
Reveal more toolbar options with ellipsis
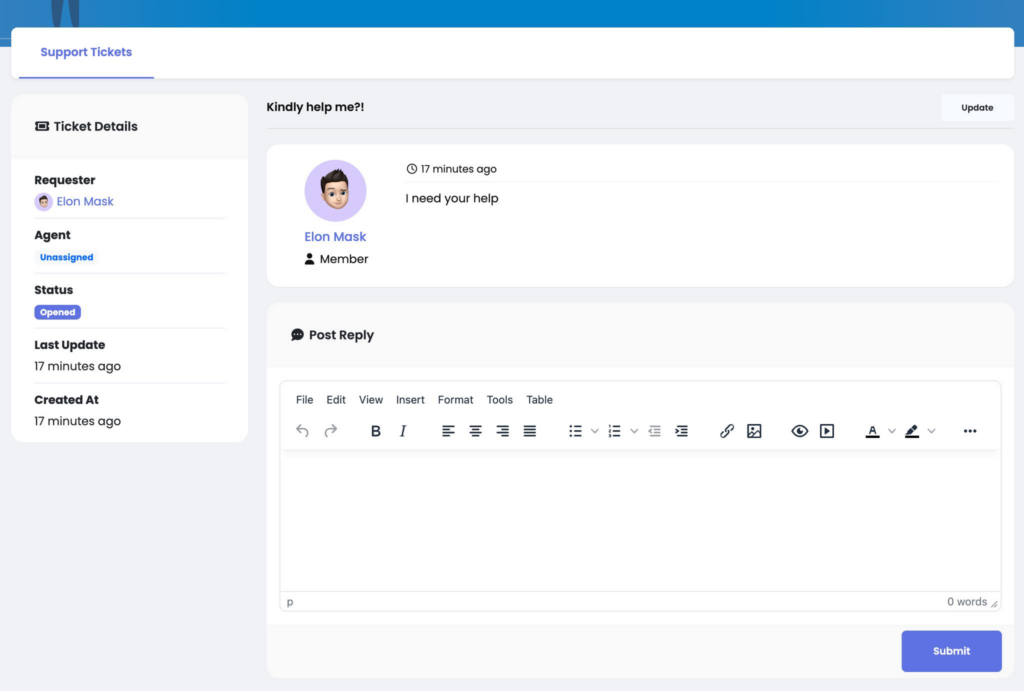970,431
